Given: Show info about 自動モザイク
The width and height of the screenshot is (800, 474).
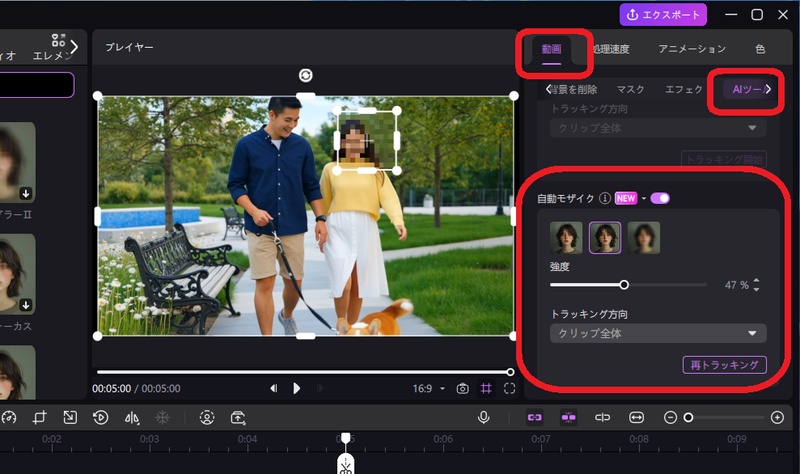Looking at the screenshot, I should 605,198.
